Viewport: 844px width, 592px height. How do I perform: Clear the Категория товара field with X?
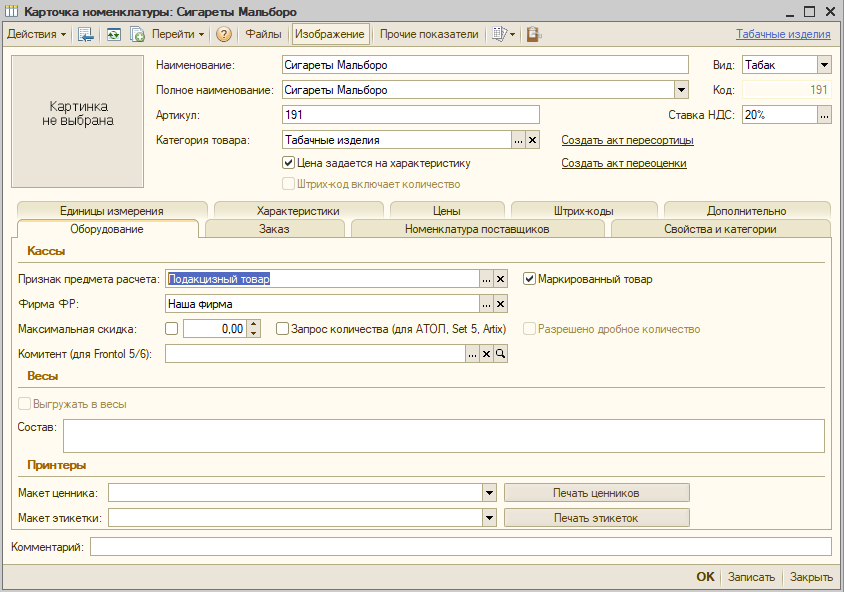tap(532, 140)
